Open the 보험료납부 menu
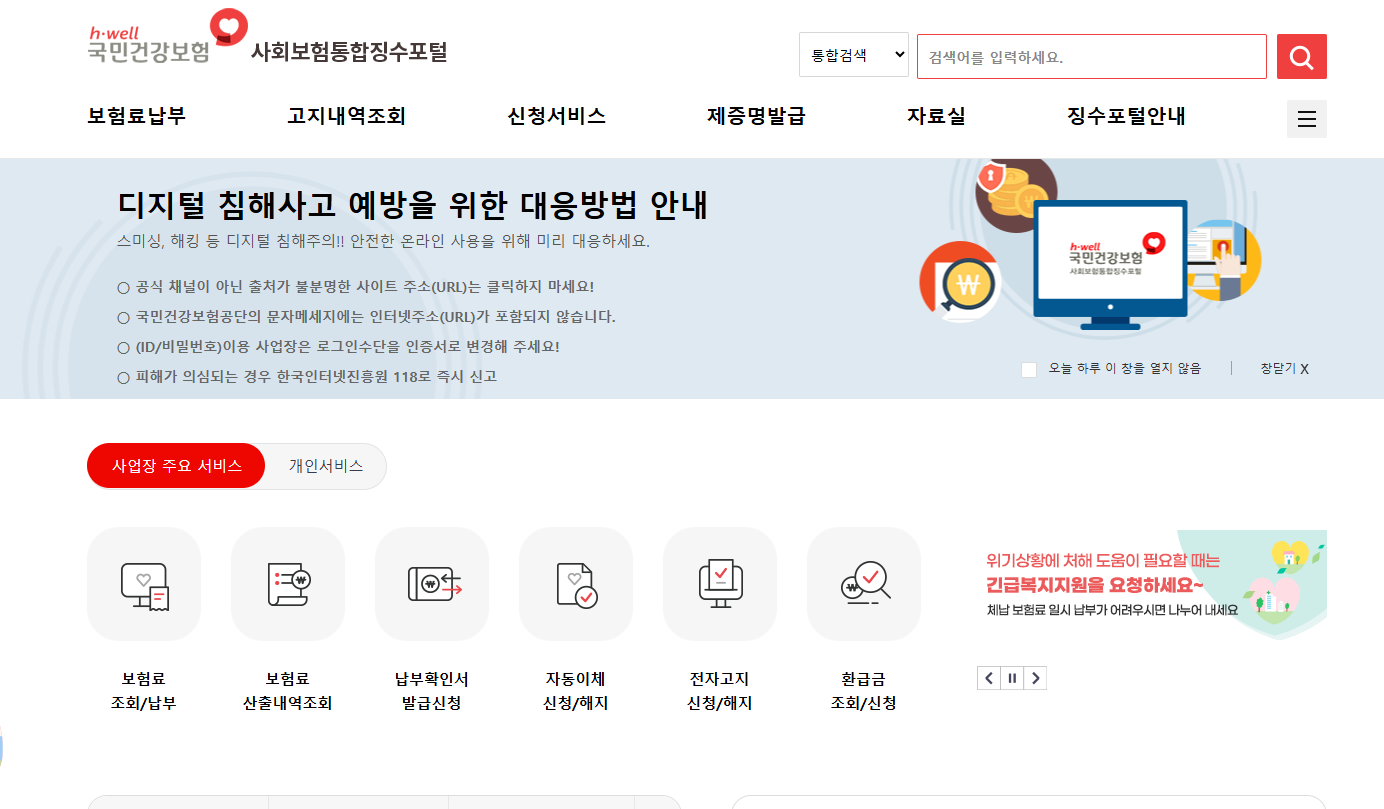Screen dimensions: 1384x809 coord(137,116)
